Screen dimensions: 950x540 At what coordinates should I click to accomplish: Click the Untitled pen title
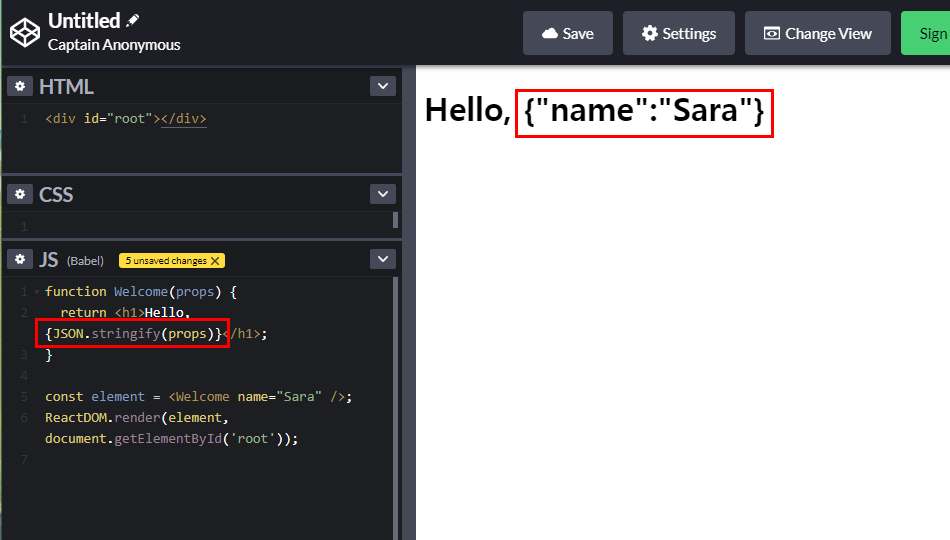[84, 21]
